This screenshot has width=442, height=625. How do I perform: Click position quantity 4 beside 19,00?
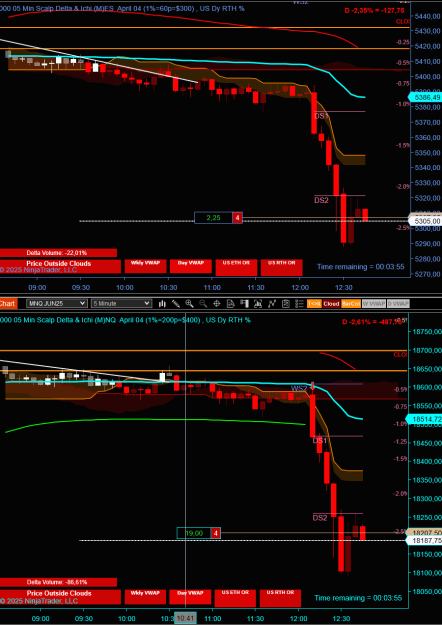click(216, 533)
